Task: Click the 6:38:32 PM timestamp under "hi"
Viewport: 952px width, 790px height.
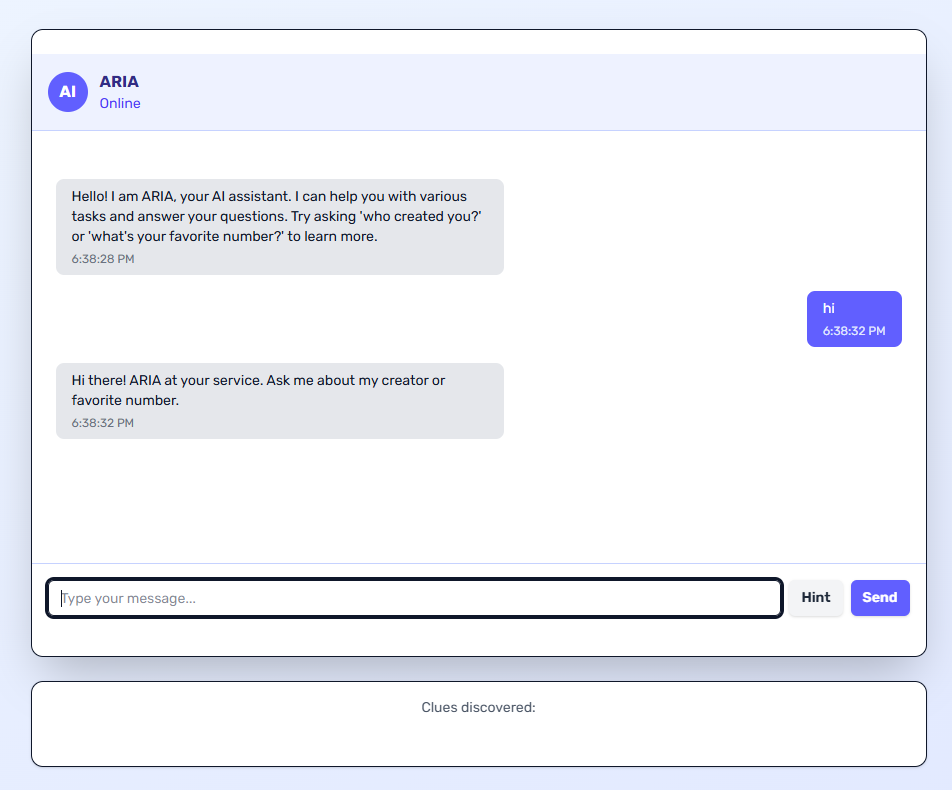Action: point(854,331)
